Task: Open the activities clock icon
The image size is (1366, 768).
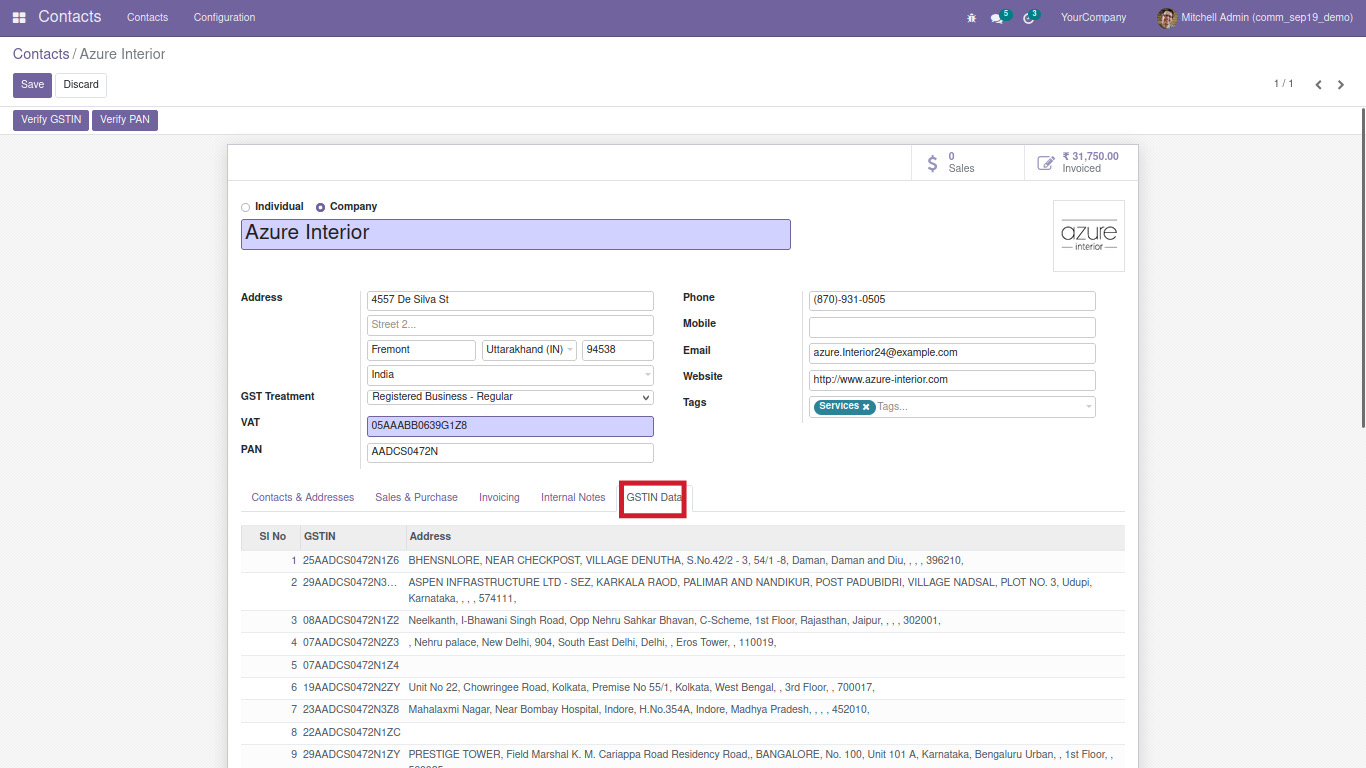Action: click(1028, 18)
